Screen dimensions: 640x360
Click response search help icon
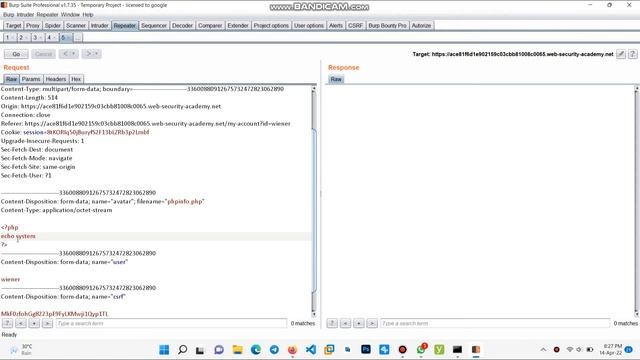(x=332, y=323)
